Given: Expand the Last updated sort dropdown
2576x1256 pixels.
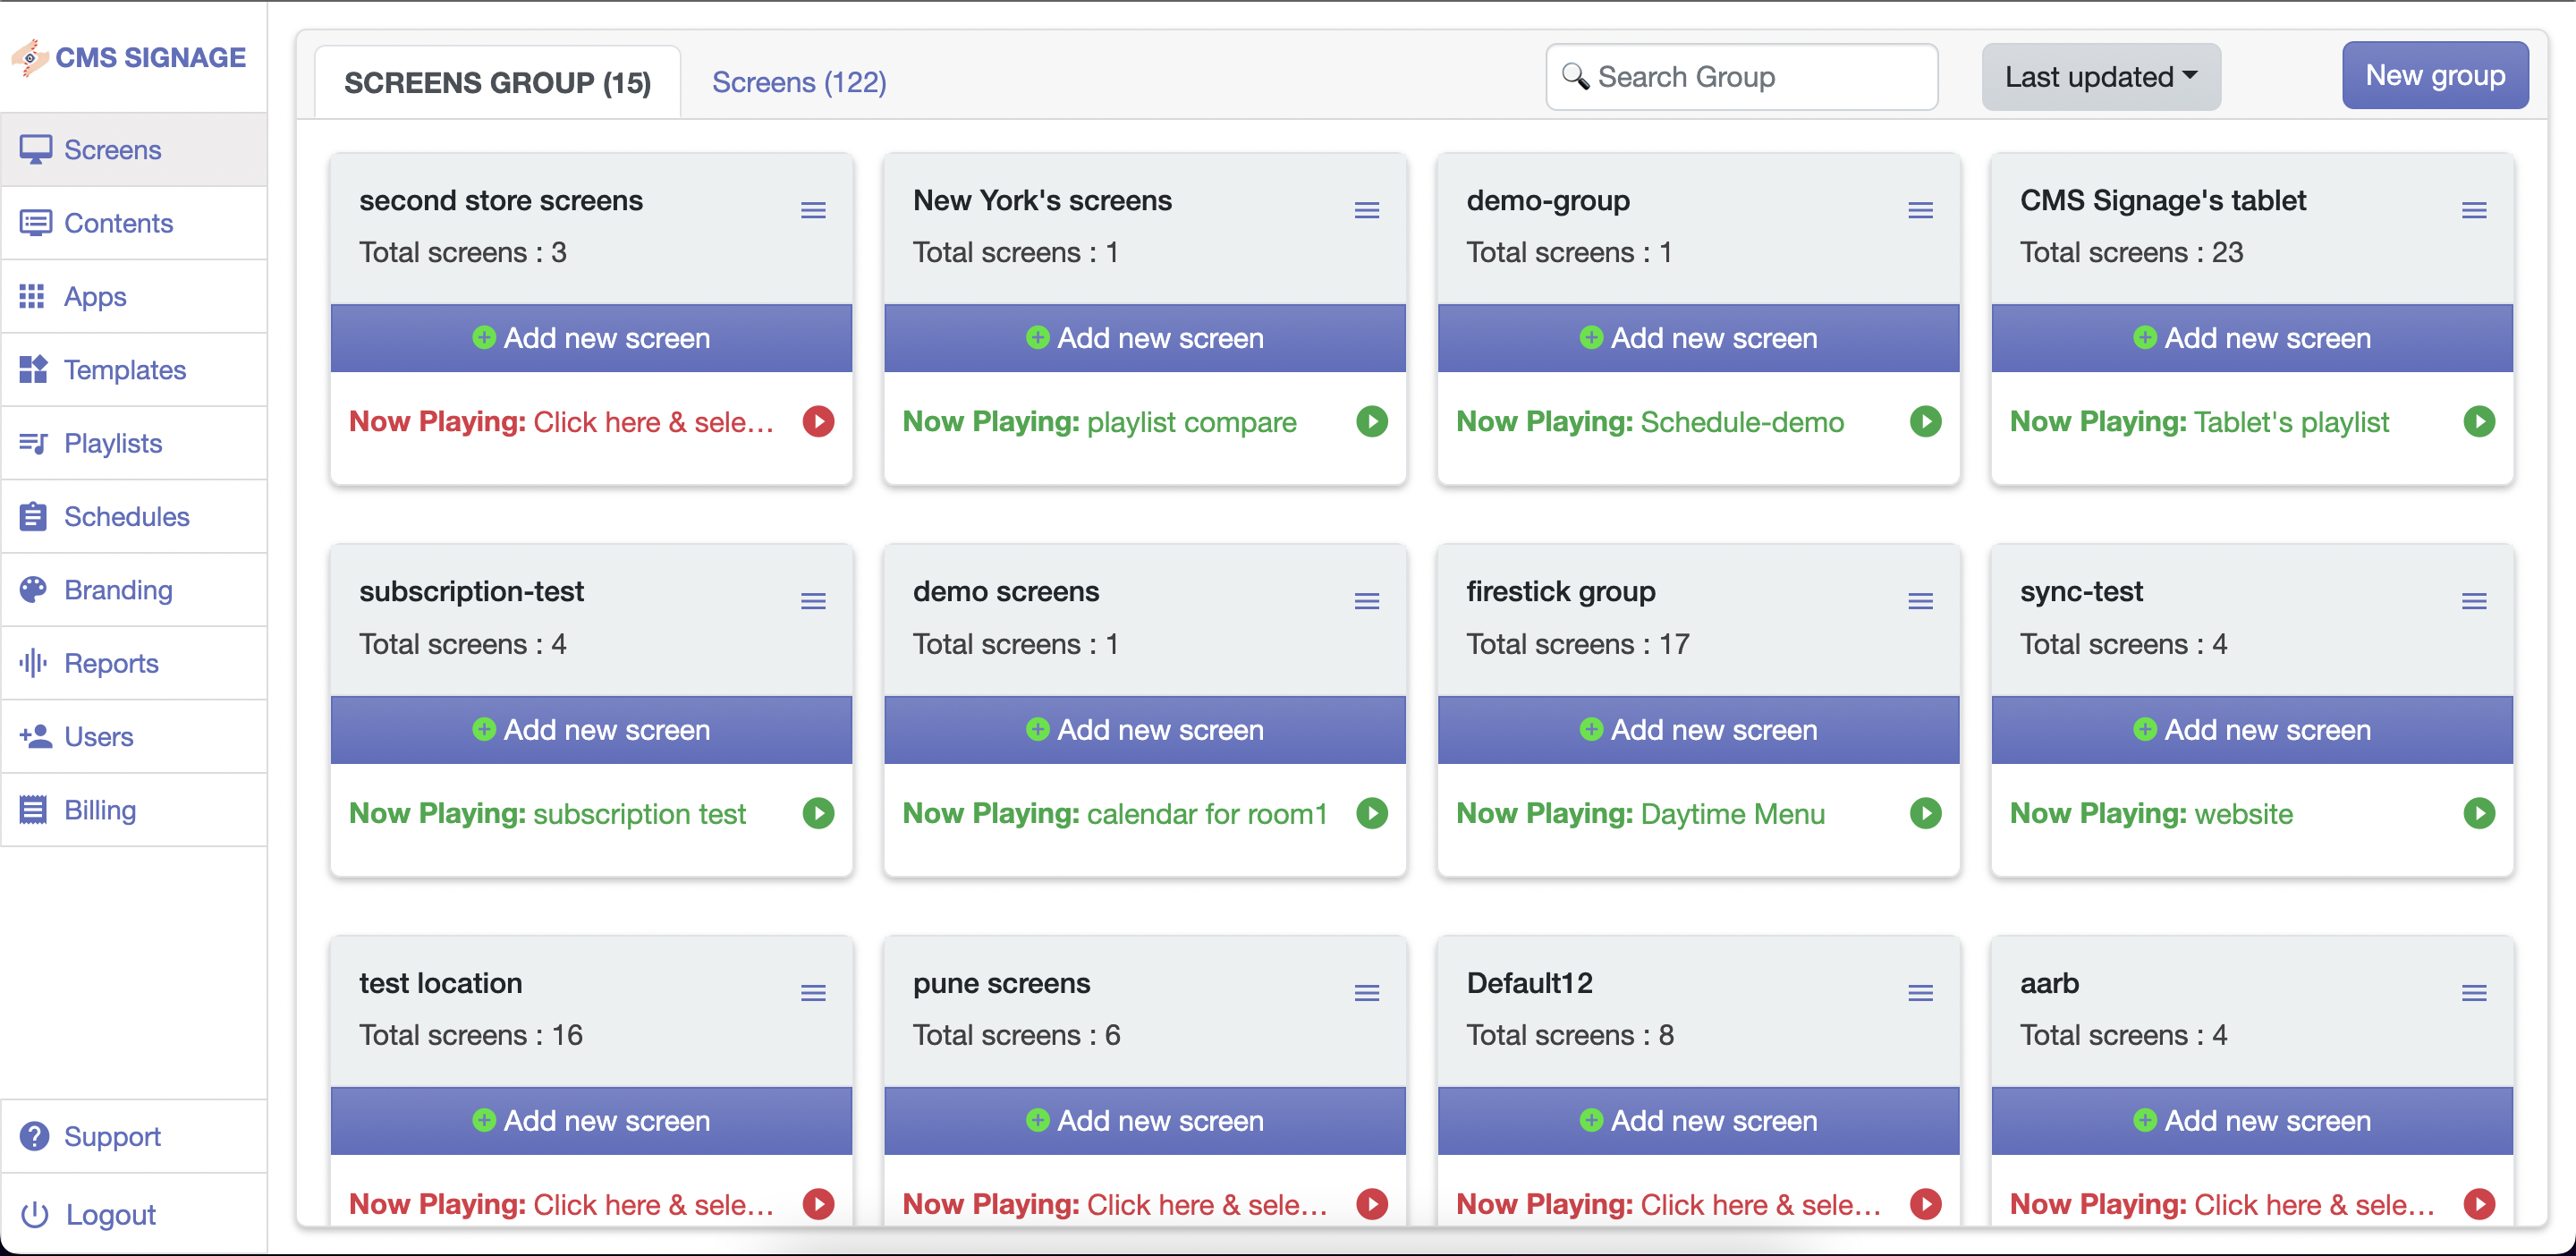Looking at the screenshot, I should [2100, 77].
